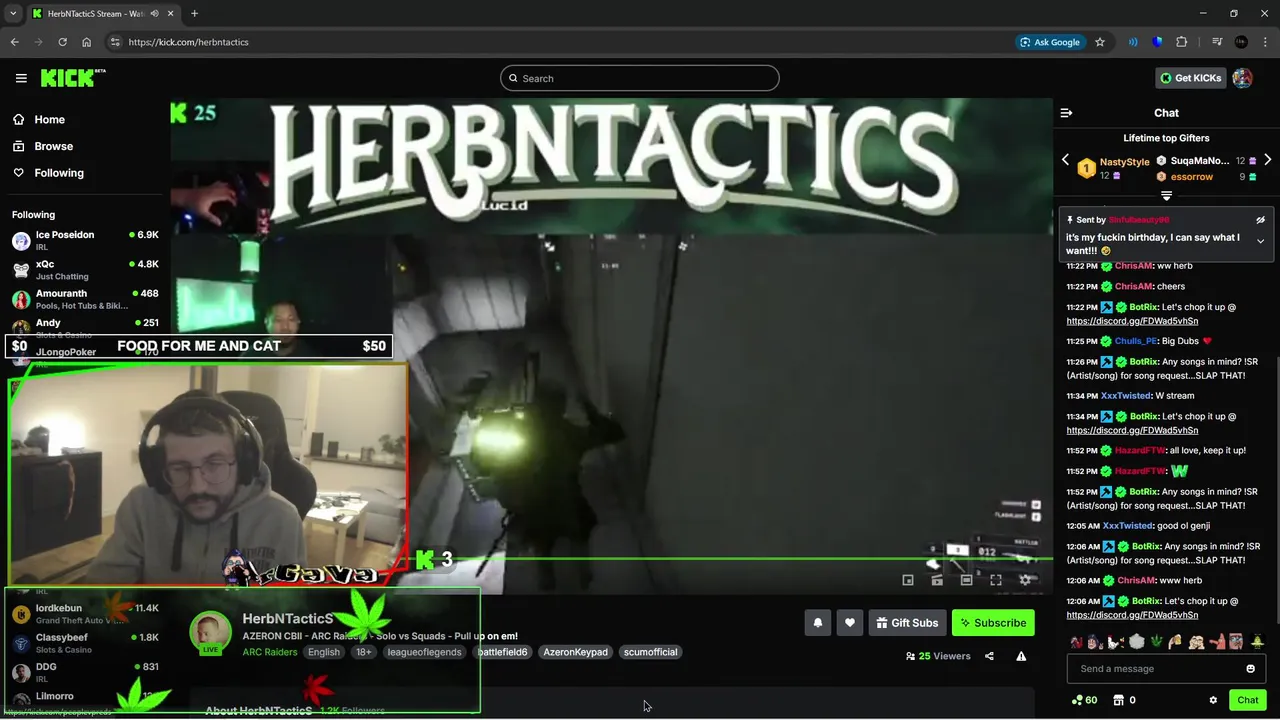Image resolution: width=1280 pixels, height=720 pixels.
Task: Toggle stream notifications bell
Action: (818, 623)
